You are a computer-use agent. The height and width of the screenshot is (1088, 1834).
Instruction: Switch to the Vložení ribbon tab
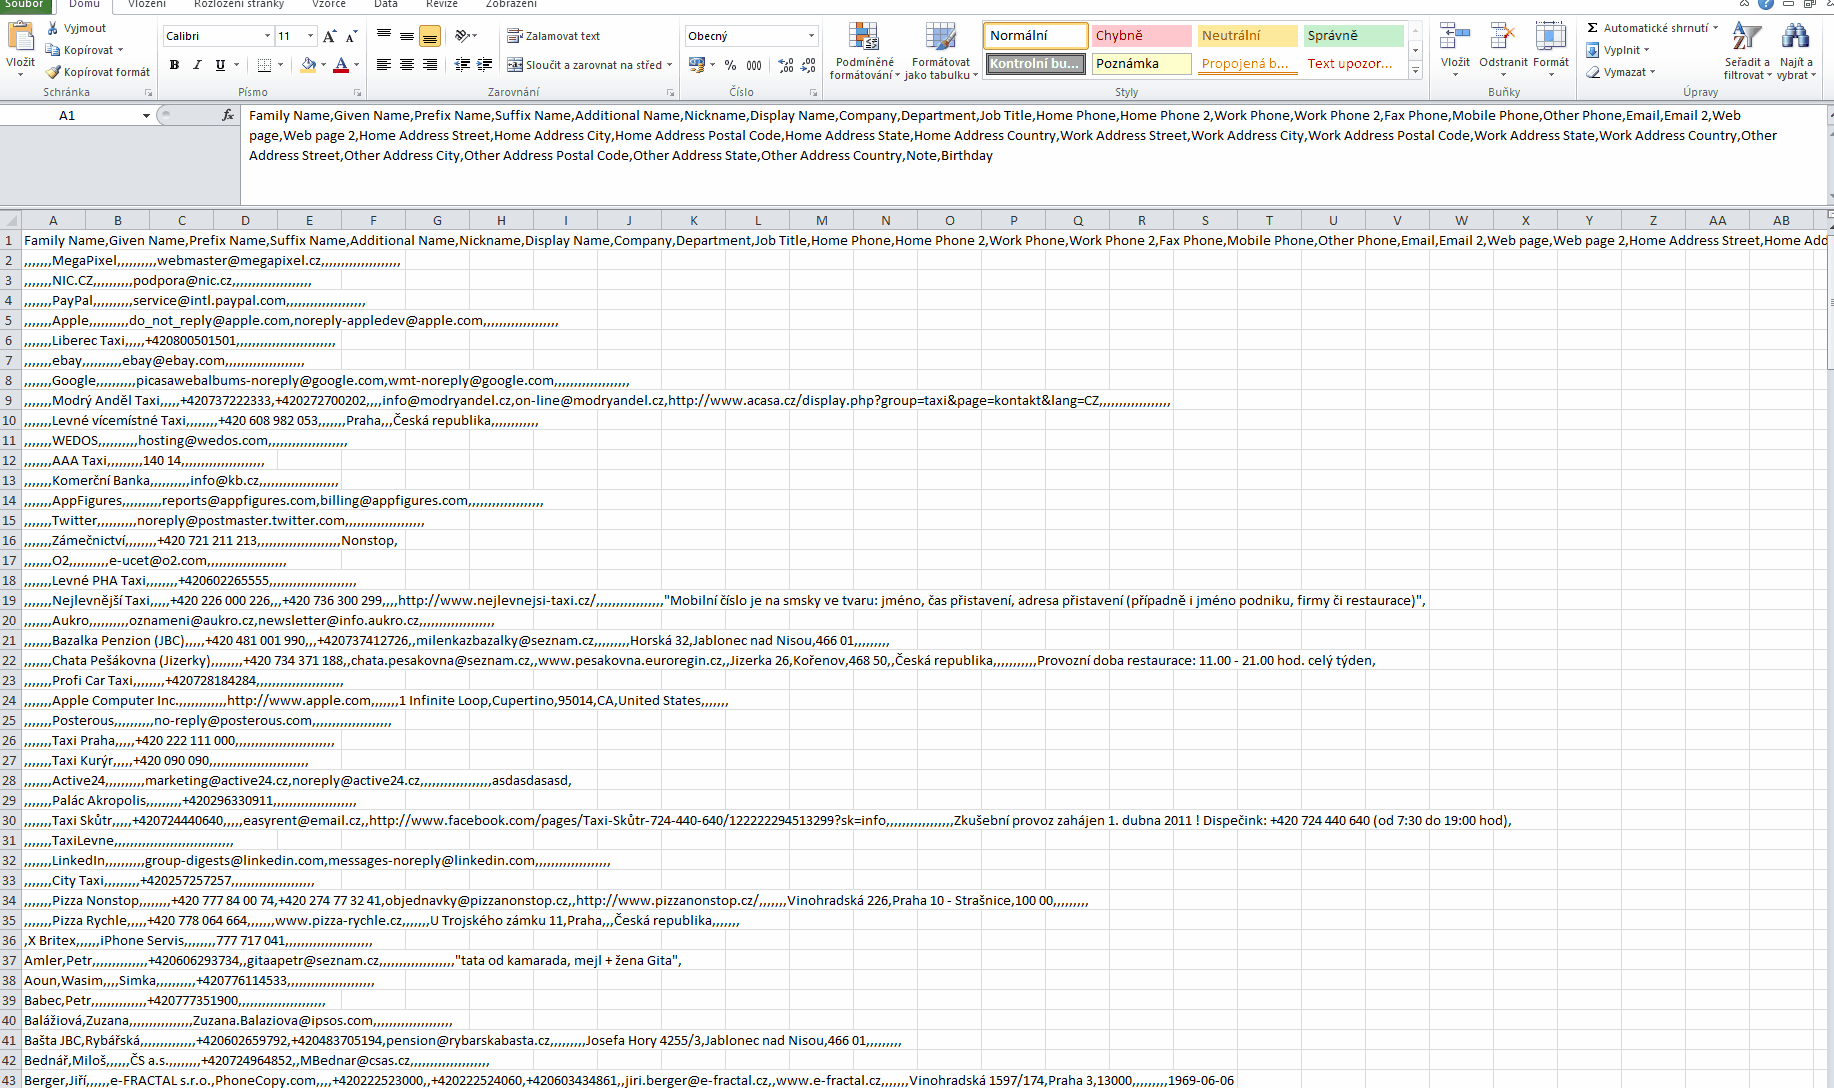click(147, 4)
